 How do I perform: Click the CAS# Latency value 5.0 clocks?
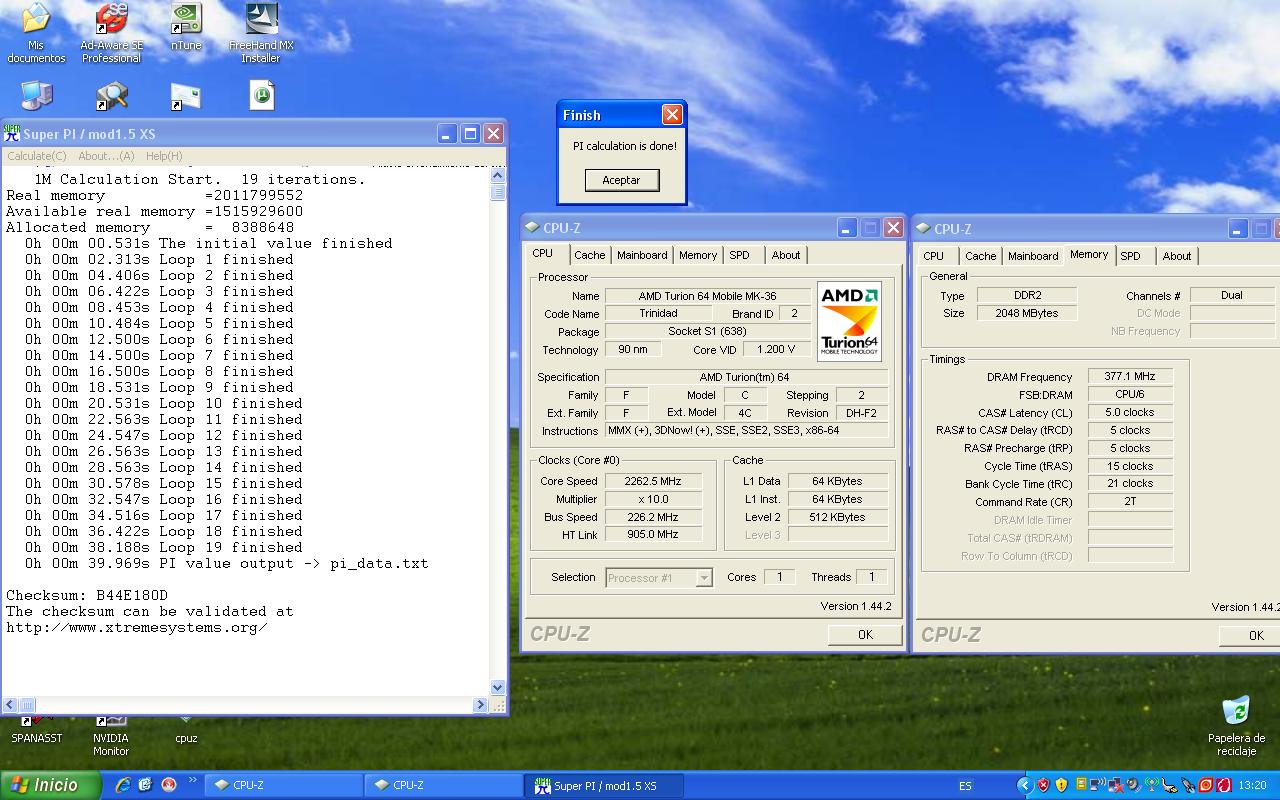point(1130,412)
